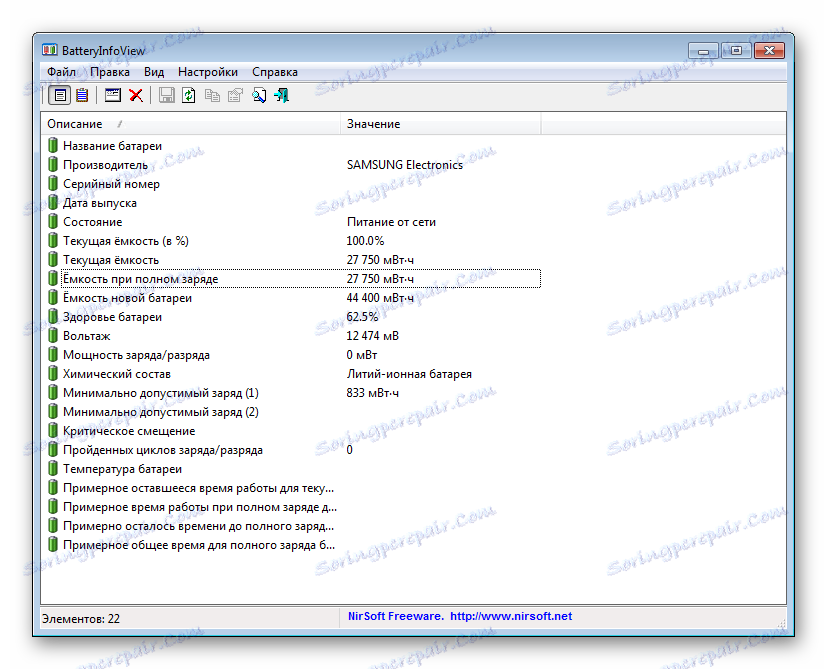Clear the battery log with red X icon

(x=137, y=95)
